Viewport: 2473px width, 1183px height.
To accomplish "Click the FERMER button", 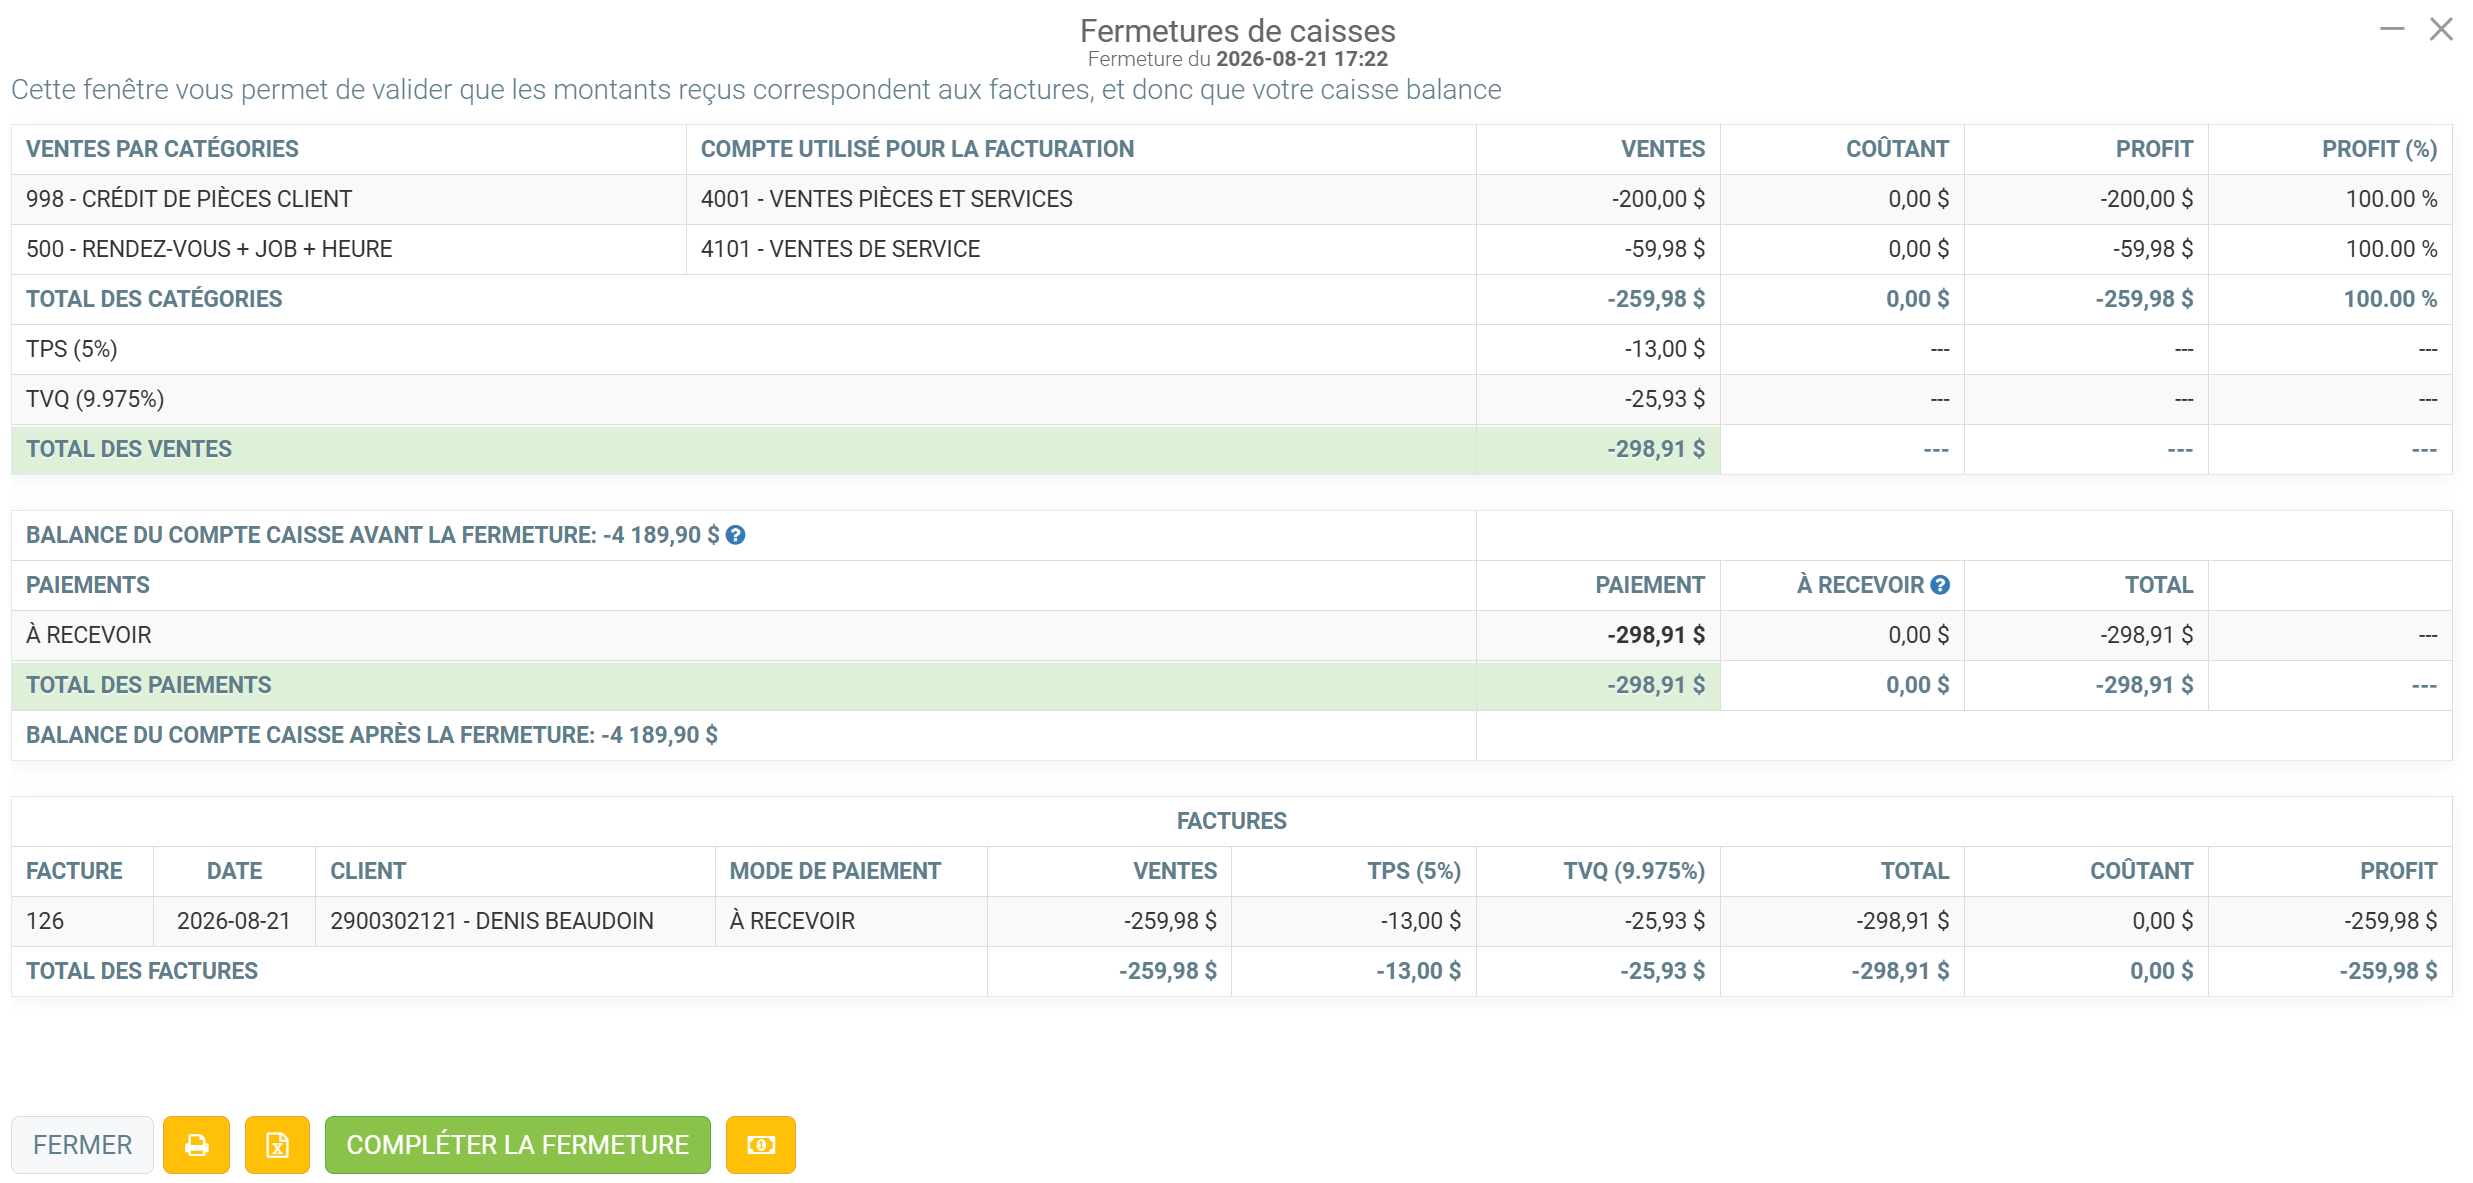I will (82, 1144).
